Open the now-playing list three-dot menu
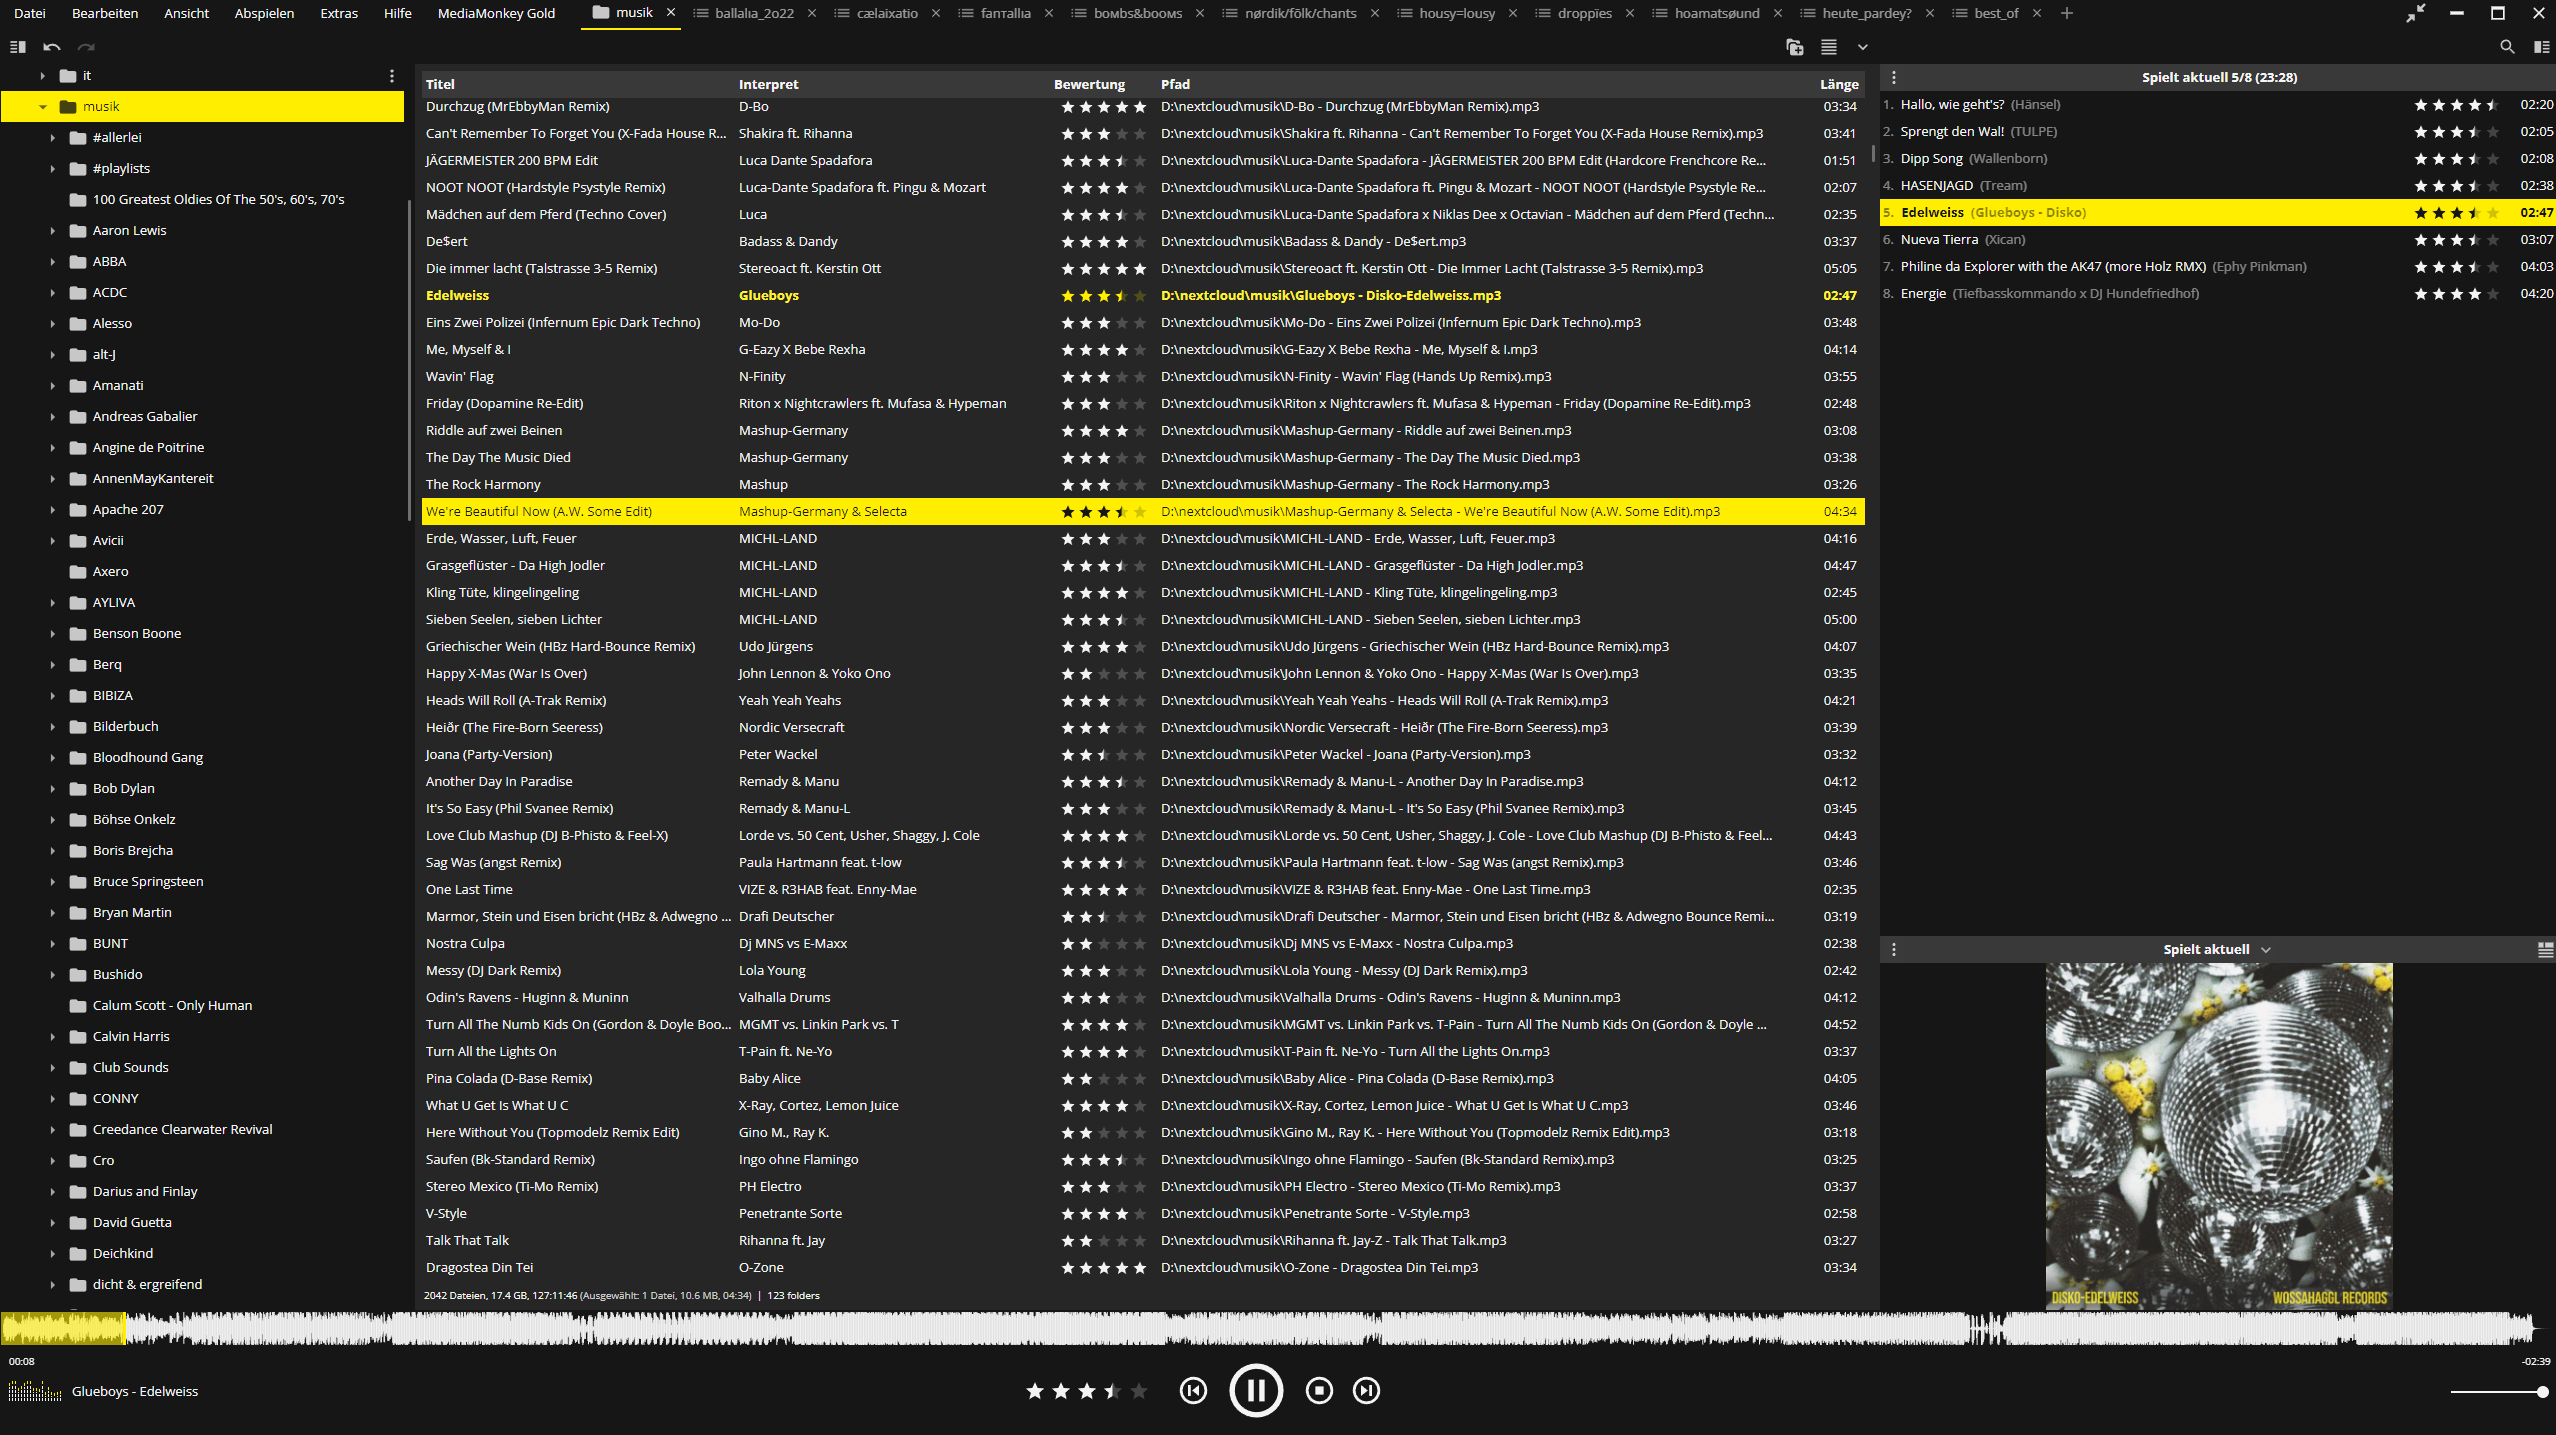Viewport: 2556px width, 1435px height. coord(1894,77)
